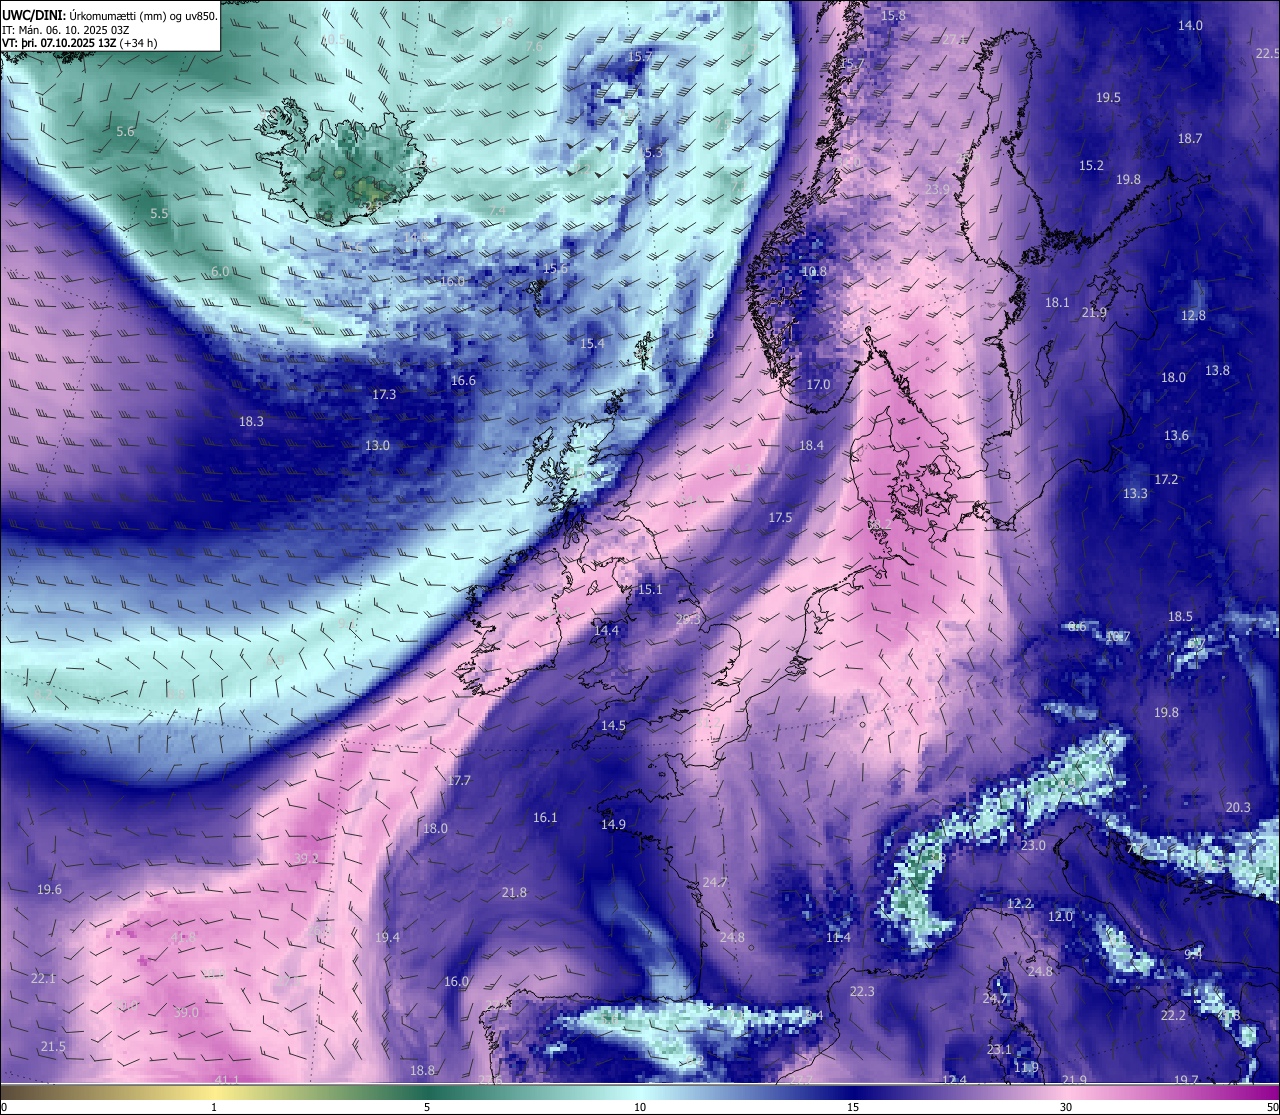
Task: Click the 21.5 value label
Action: pyautogui.click(x=53, y=1046)
